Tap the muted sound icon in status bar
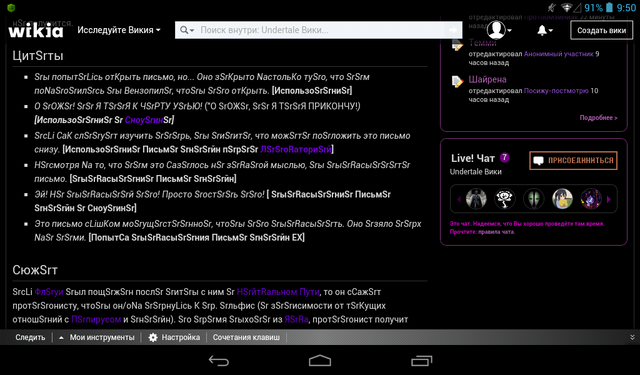Screen dimensions: 640x375 tap(552, 7)
